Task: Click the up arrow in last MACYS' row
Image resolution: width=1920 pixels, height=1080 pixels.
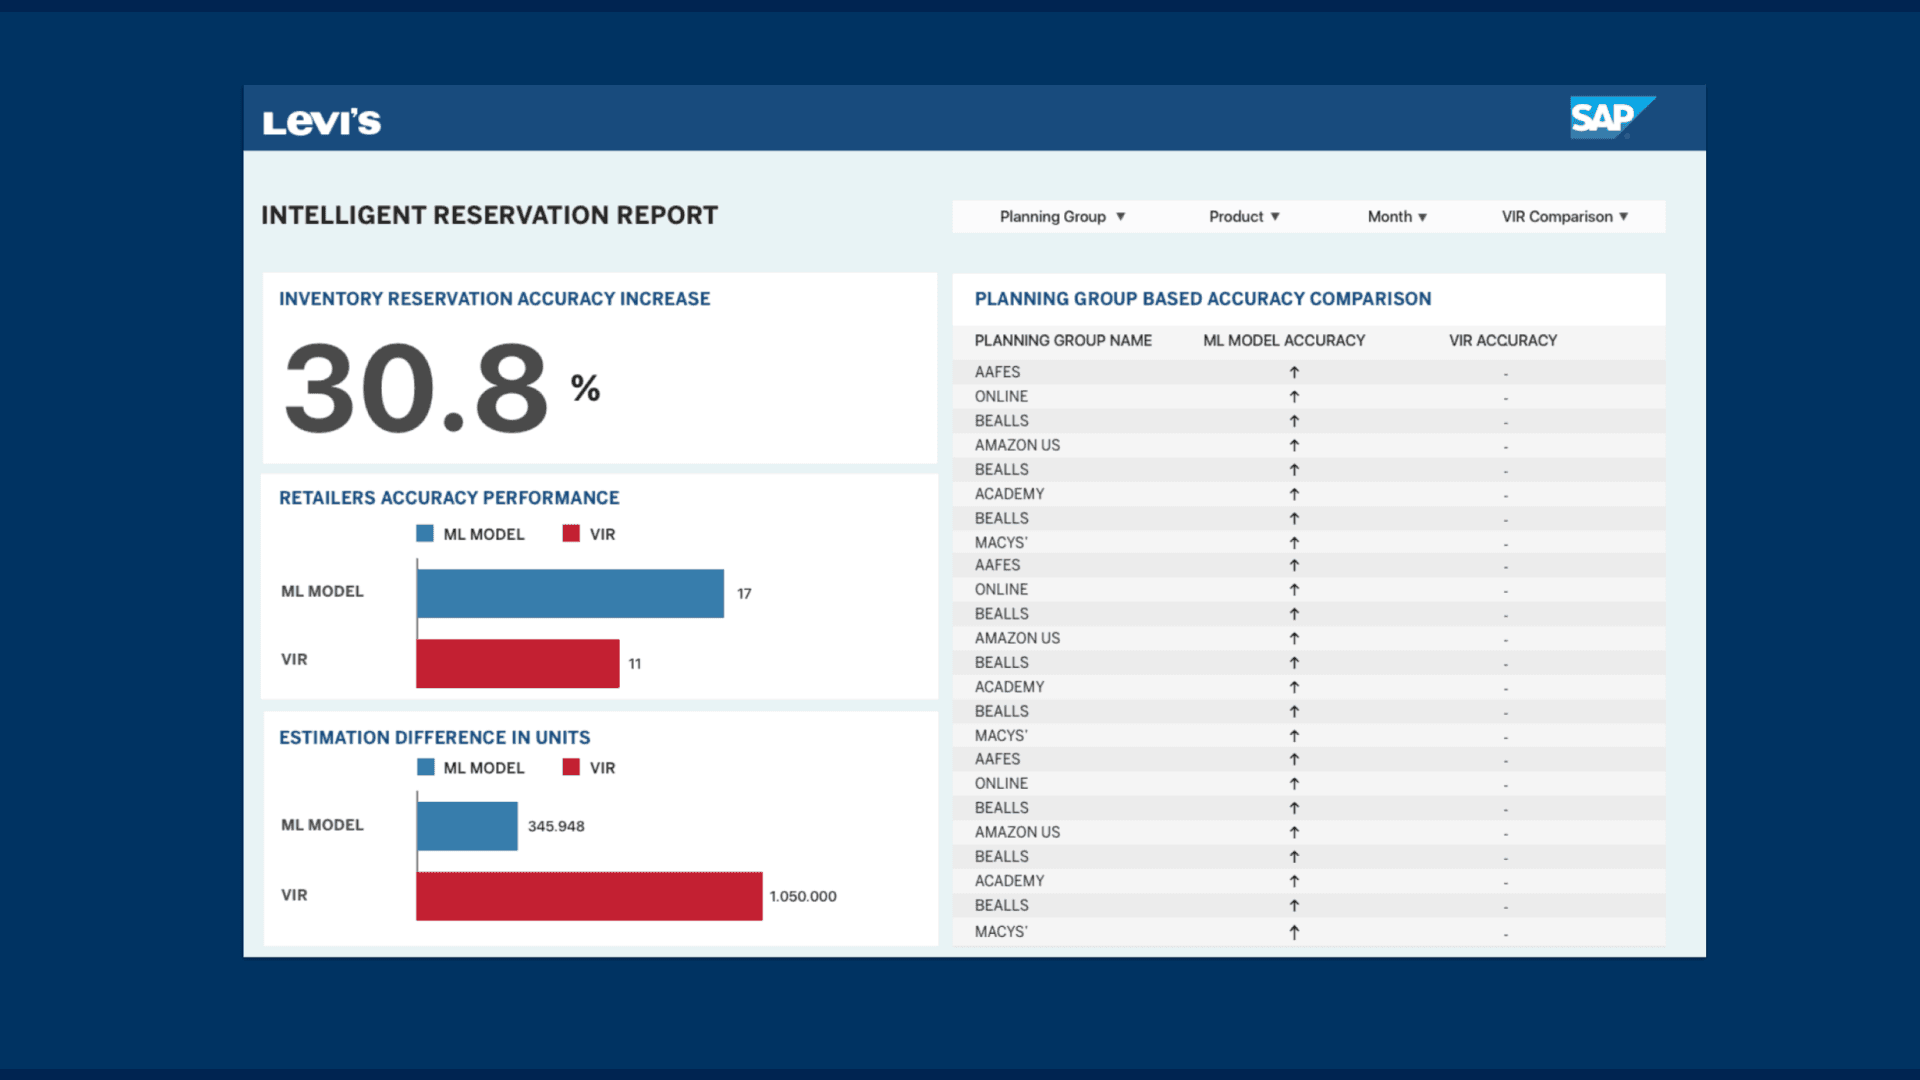Action: pos(1294,932)
